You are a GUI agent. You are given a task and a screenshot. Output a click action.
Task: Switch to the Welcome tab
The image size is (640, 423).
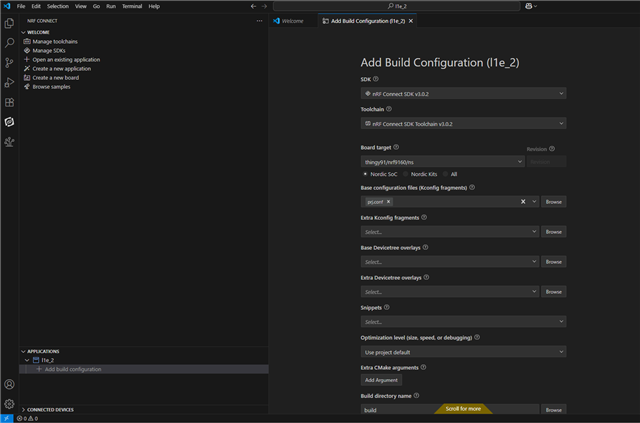coord(293,21)
